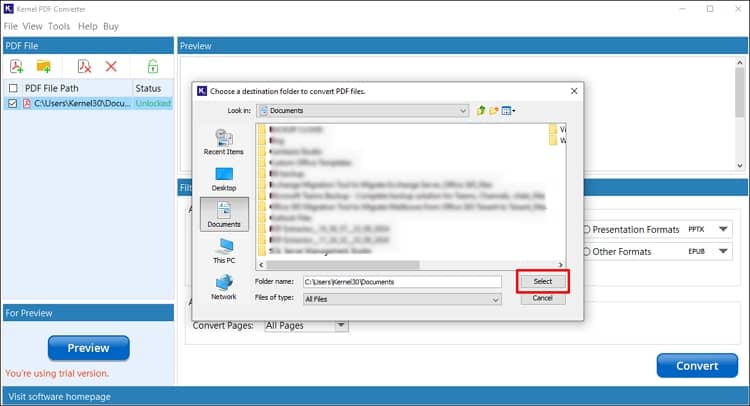750x406 pixels.
Task: Open the Convert Pages All Pages dropdown
Action: (x=306, y=326)
